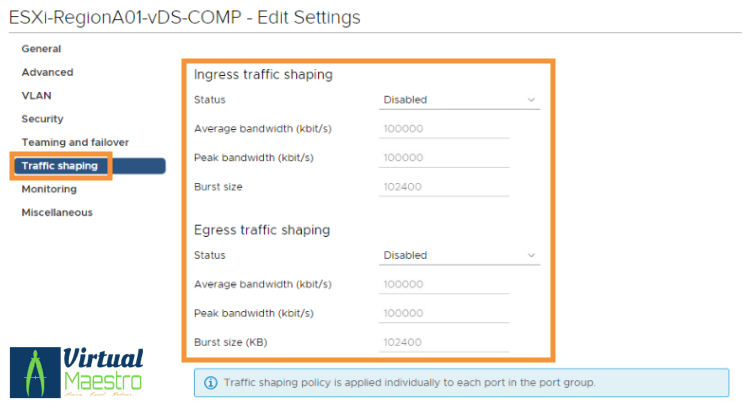Viewport: 746px width, 406px height.
Task: Open the General settings tab
Action: click(41, 49)
